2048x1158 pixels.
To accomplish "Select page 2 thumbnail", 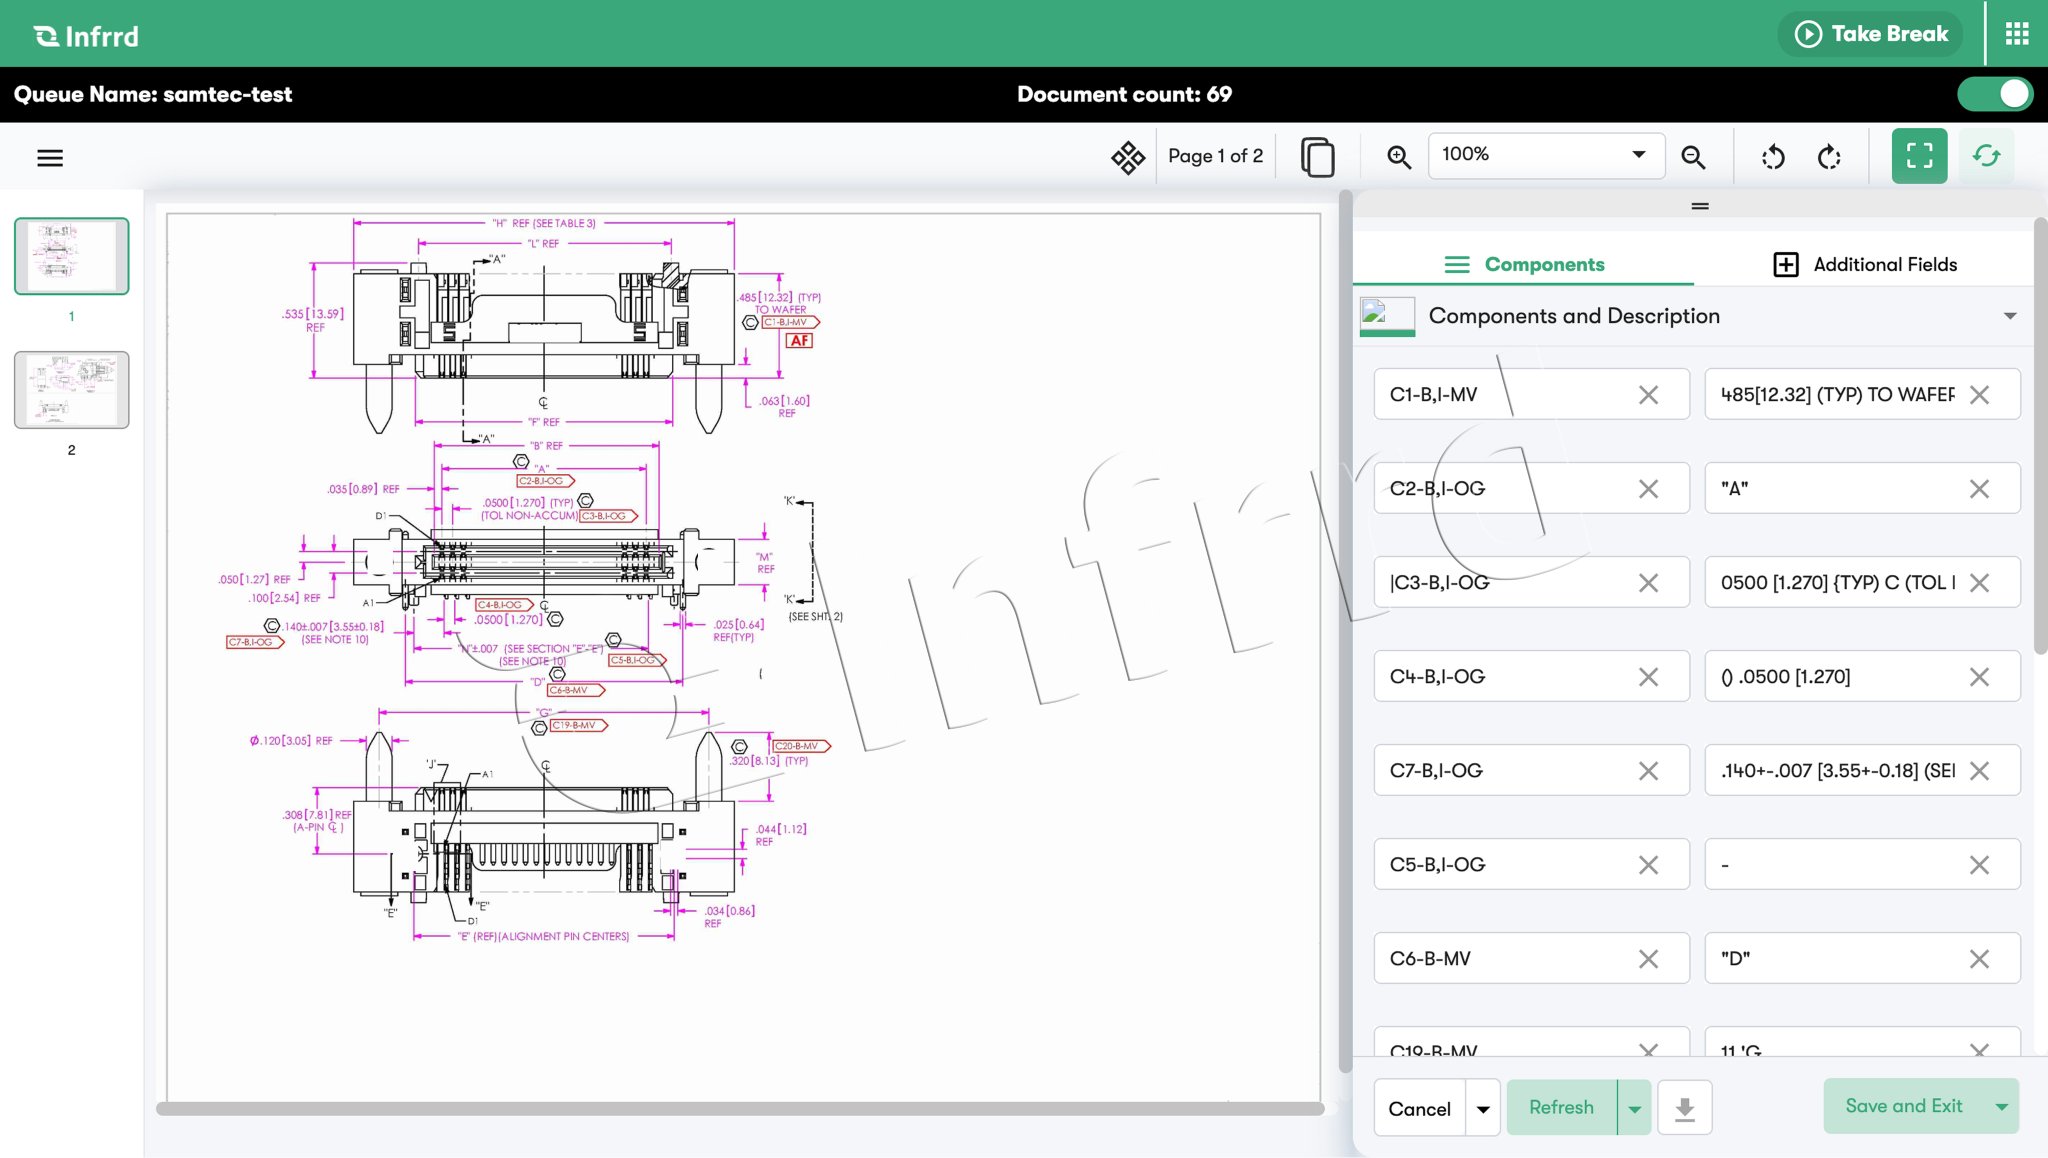I will pyautogui.click(x=71, y=390).
